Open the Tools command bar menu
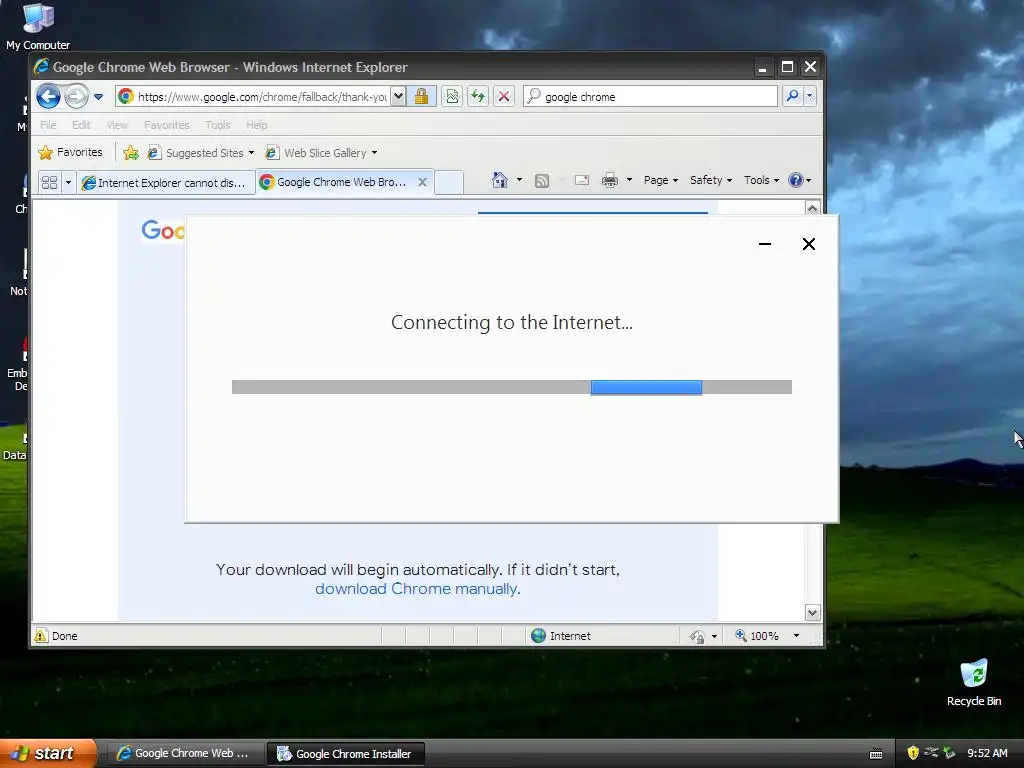This screenshot has width=1024, height=768. [x=761, y=180]
